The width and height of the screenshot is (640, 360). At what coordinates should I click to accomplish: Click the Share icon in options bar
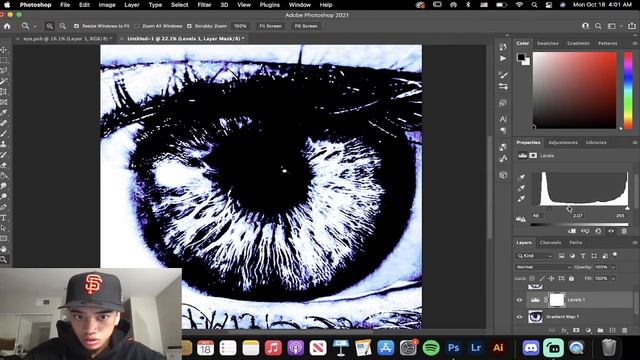631,26
